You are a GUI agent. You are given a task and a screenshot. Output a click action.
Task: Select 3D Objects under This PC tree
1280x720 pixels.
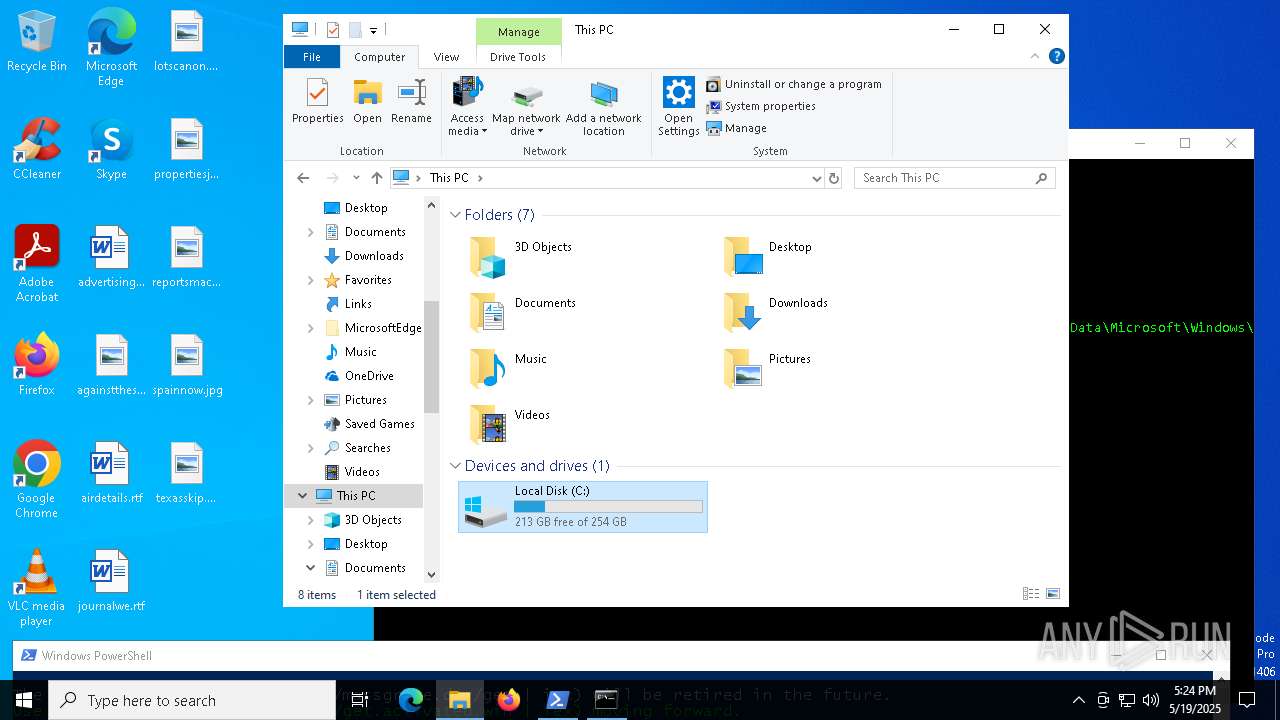click(373, 520)
